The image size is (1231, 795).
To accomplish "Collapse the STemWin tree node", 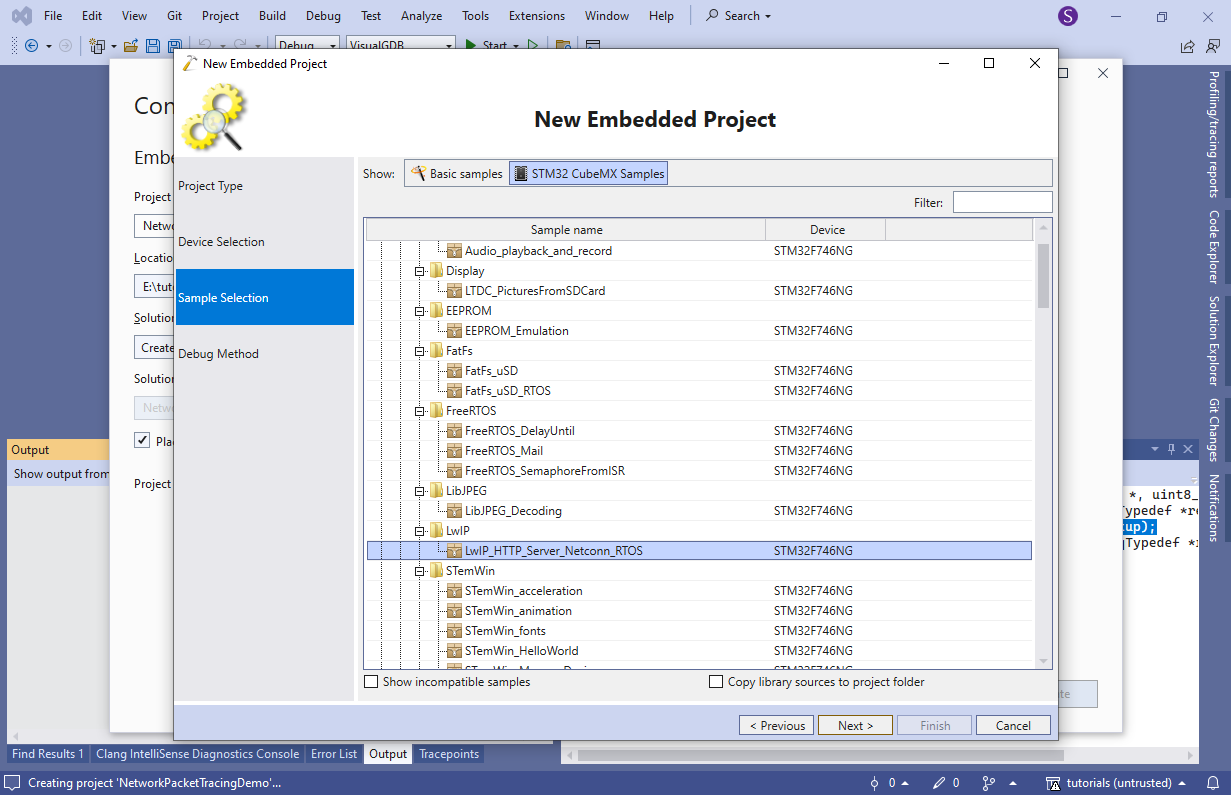I will 420,571.
